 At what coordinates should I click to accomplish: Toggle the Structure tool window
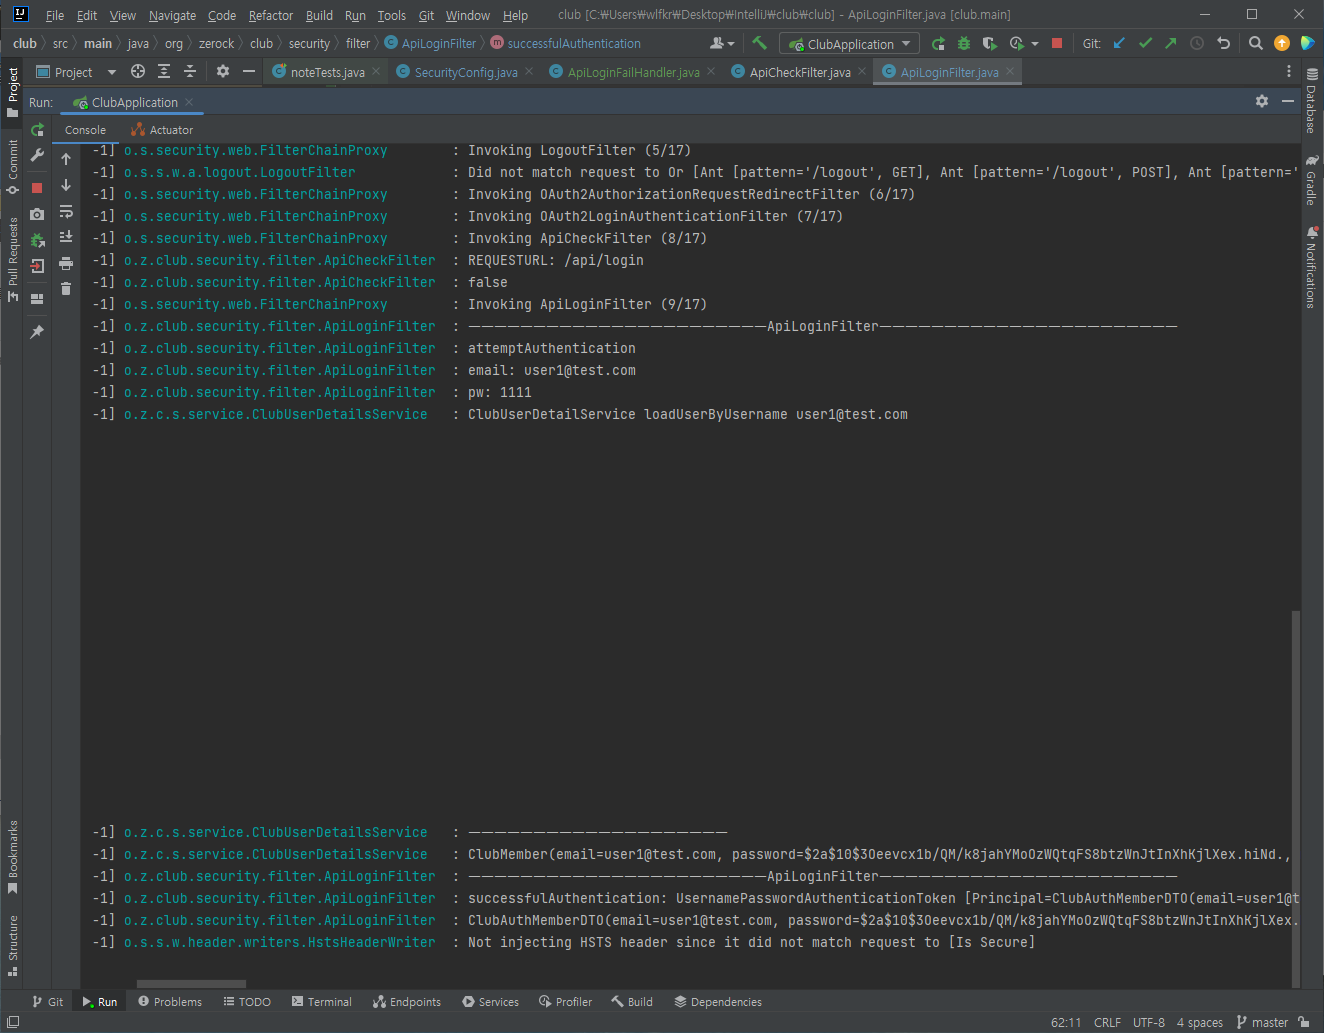pos(13,945)
